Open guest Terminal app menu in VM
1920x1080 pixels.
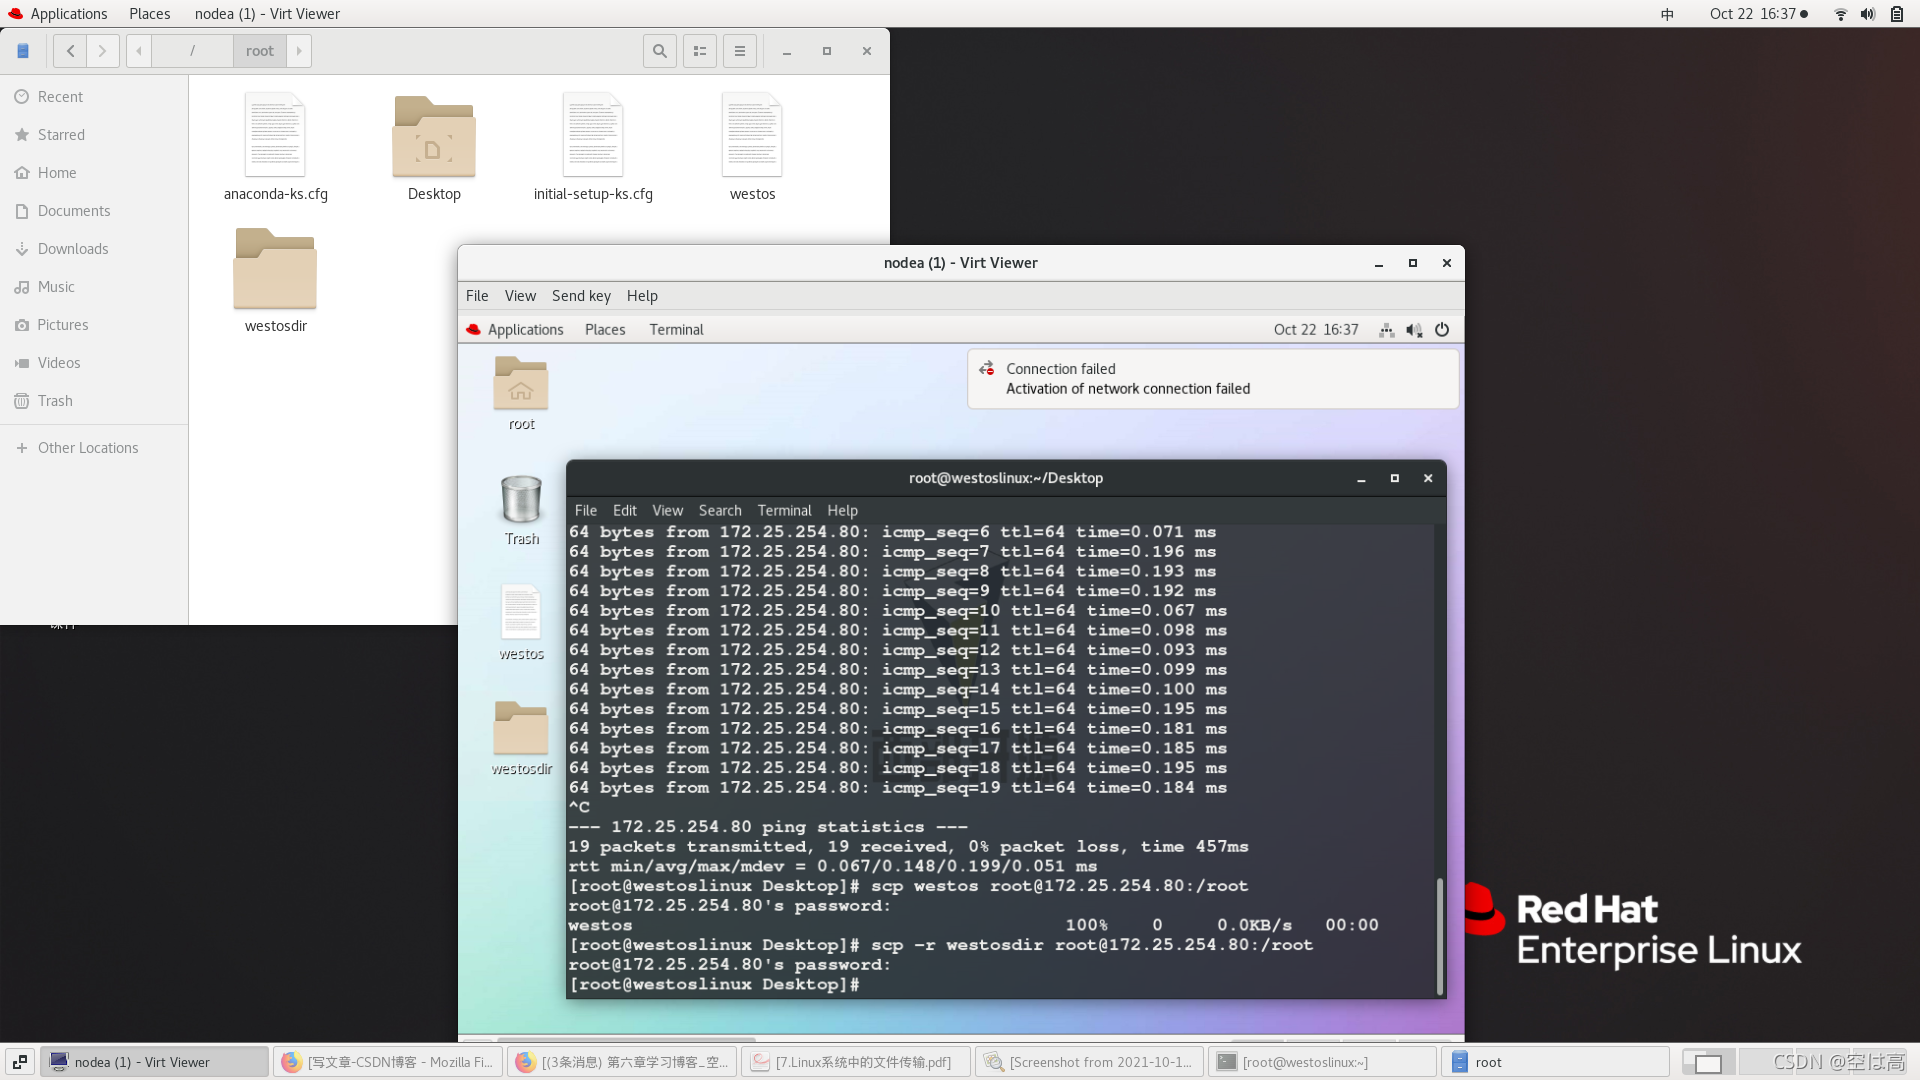pyautogui.click(x=676, y=330)
